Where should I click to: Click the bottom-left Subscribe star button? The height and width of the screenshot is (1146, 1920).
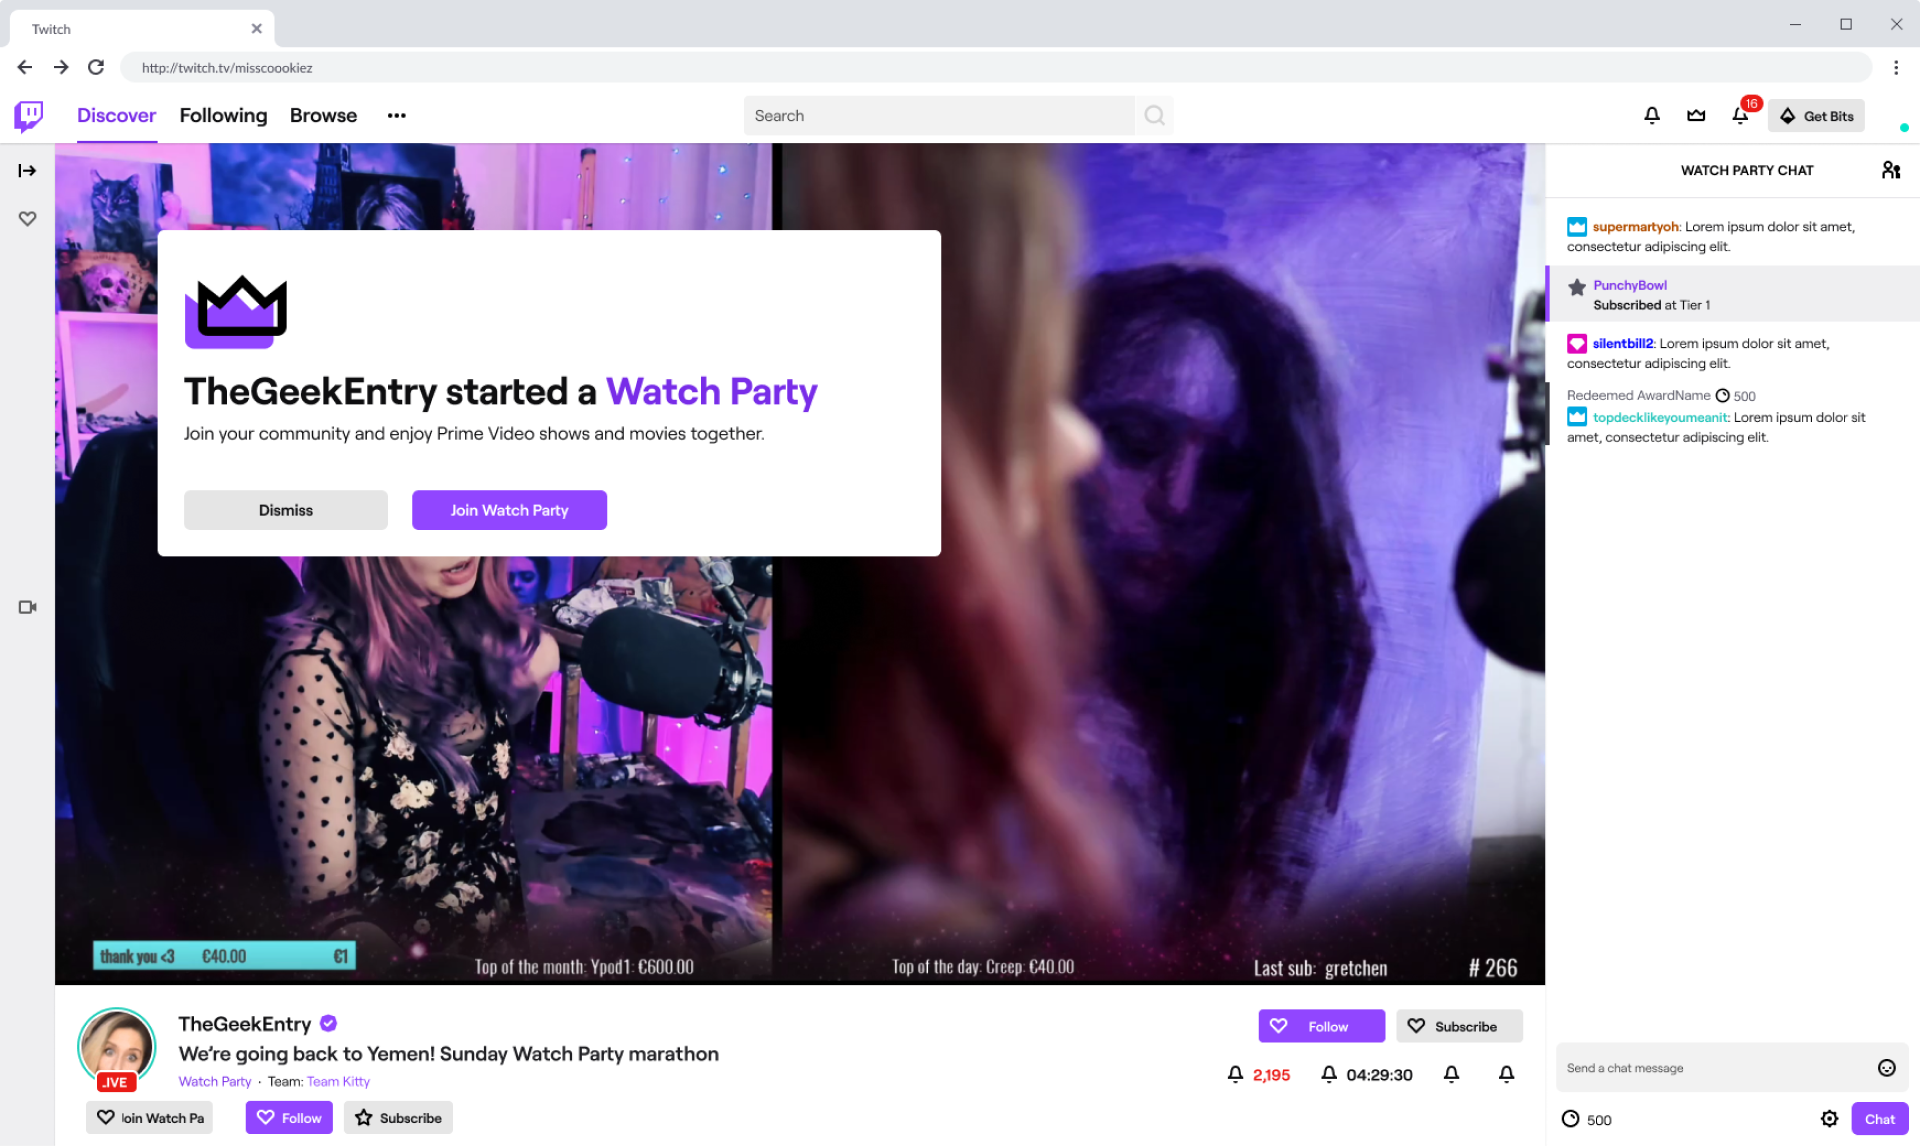(x=398, y=1118)
